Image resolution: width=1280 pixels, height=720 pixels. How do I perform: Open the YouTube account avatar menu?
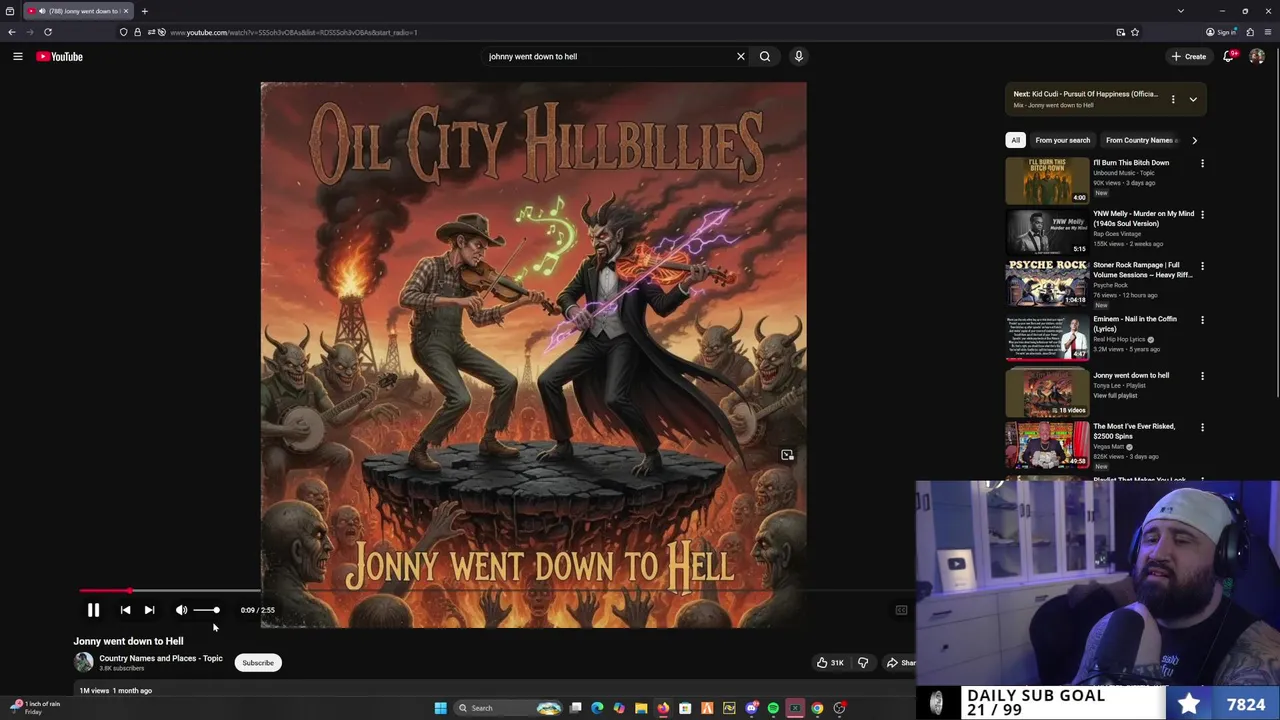[1257, 57]
